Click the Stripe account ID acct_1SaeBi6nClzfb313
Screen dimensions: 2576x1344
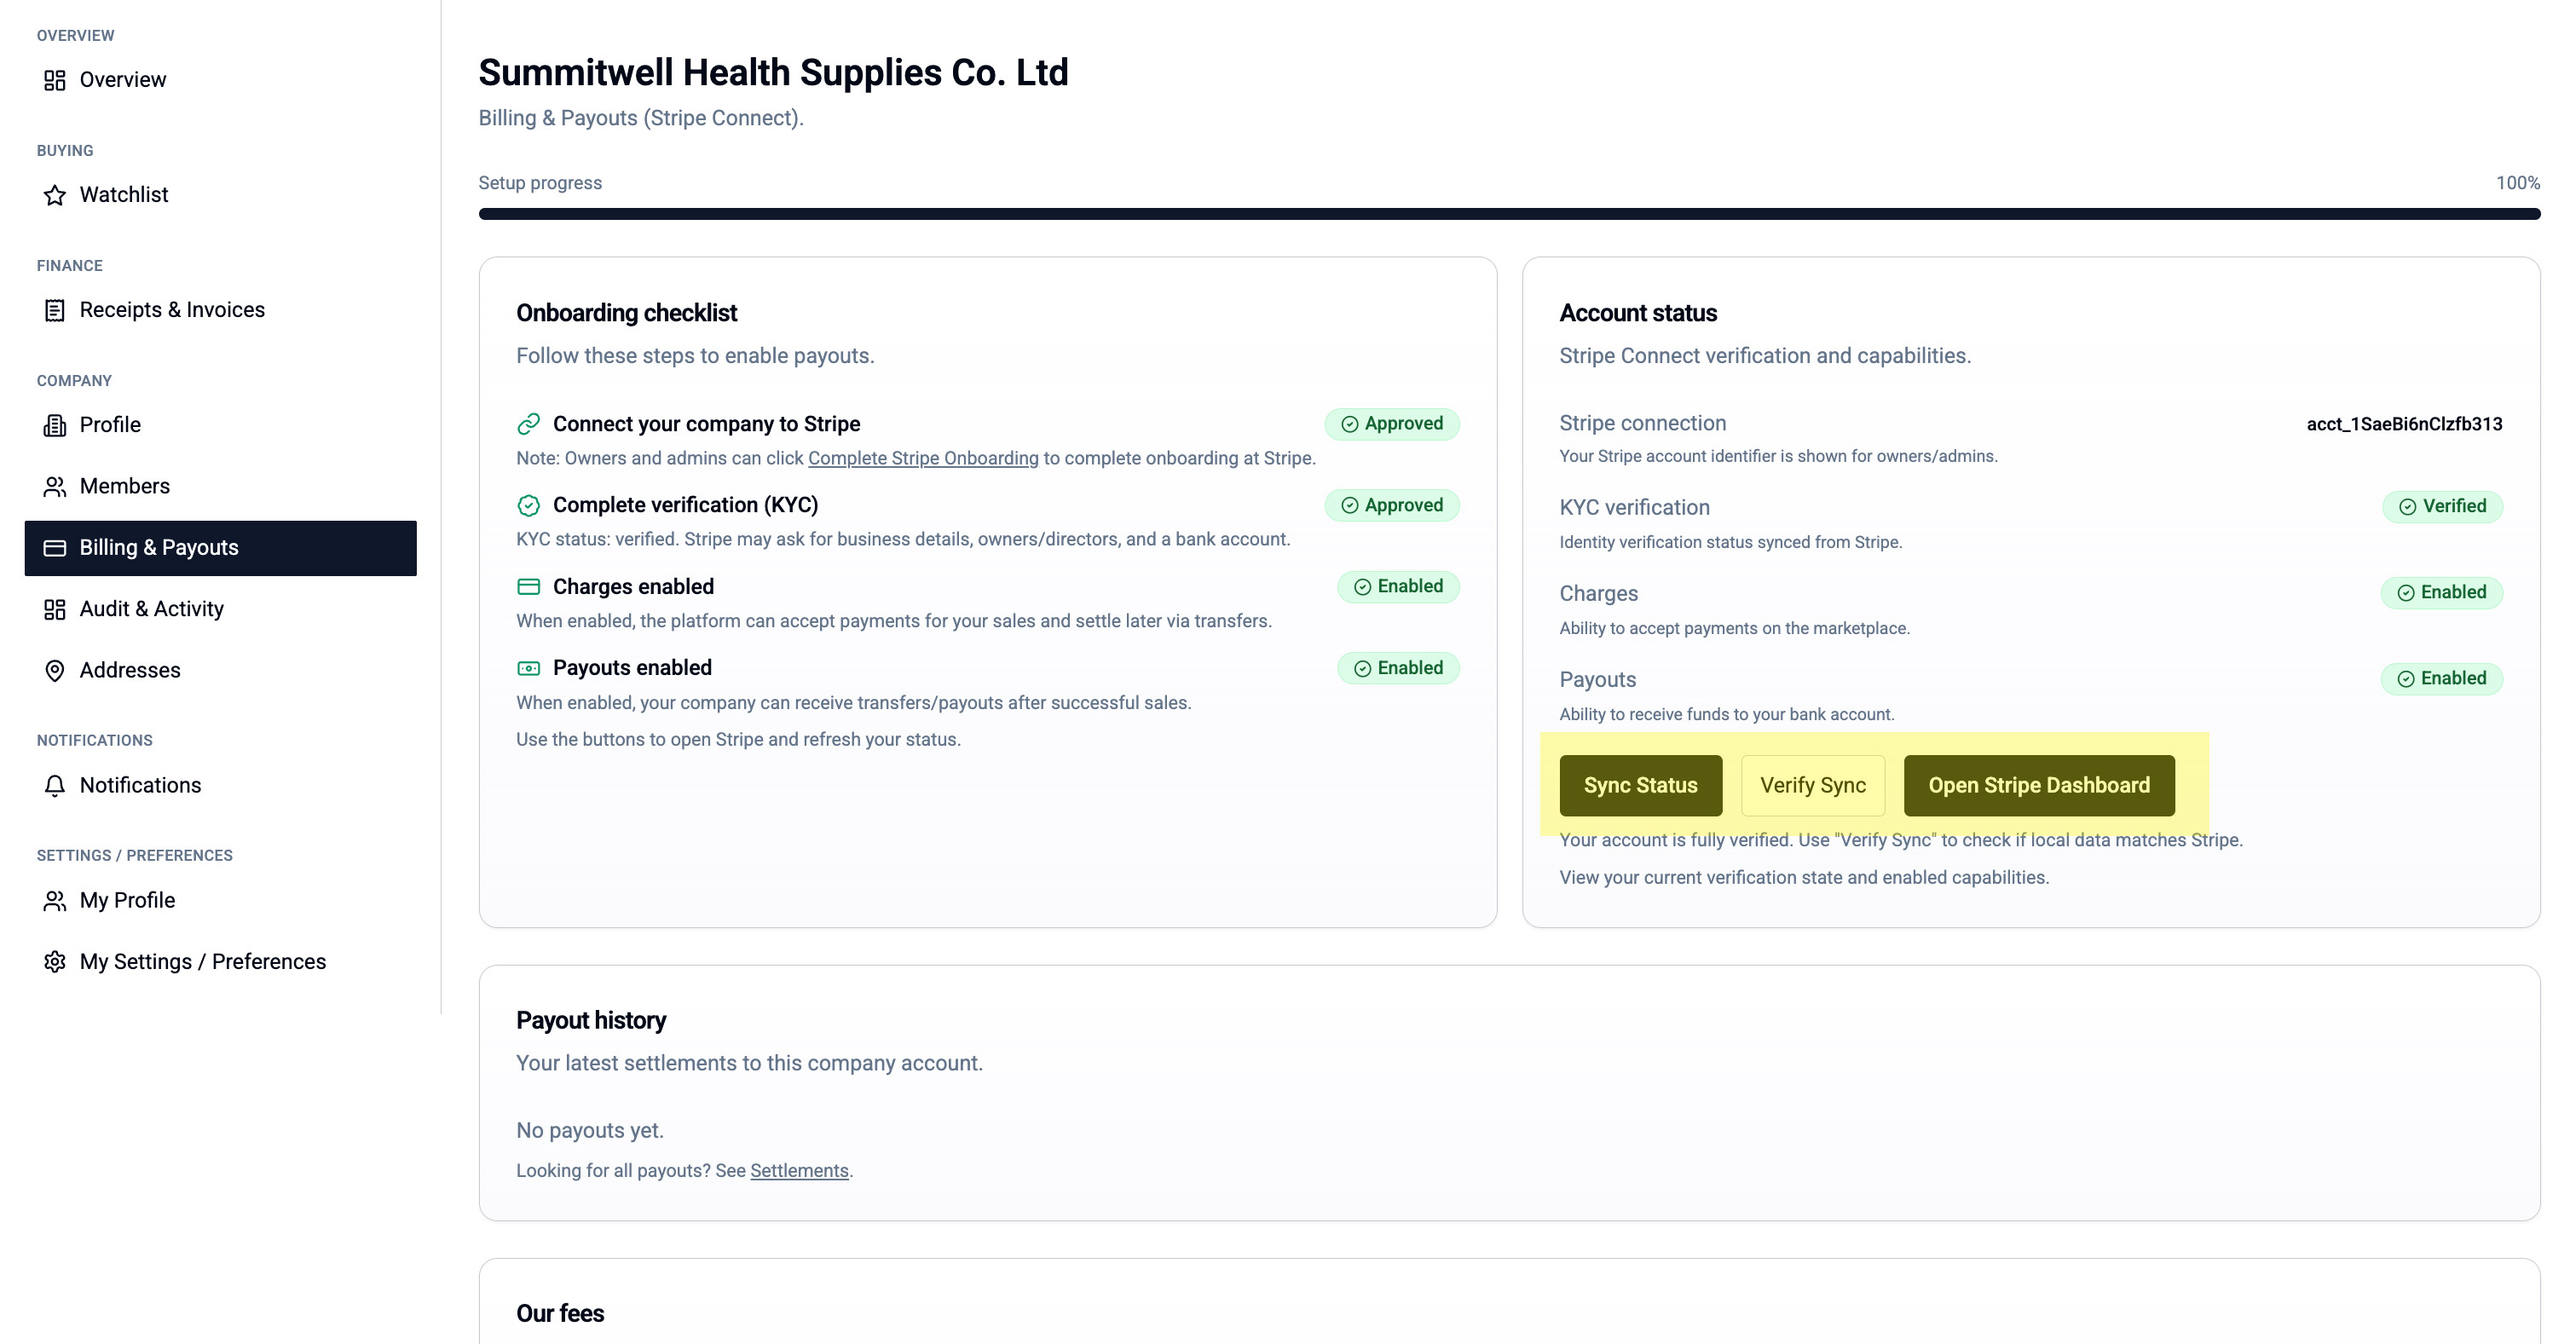tap(2404, 424)
